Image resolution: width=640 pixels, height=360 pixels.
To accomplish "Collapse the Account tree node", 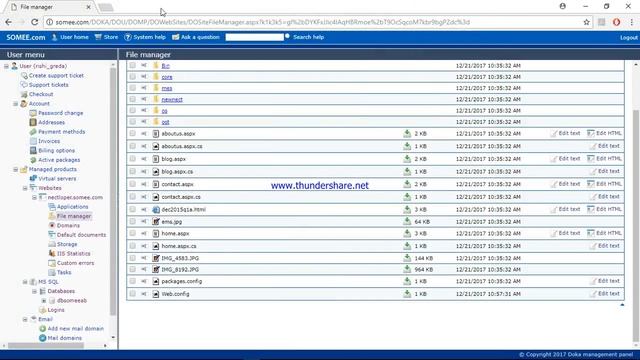I will tap(16, 104).
